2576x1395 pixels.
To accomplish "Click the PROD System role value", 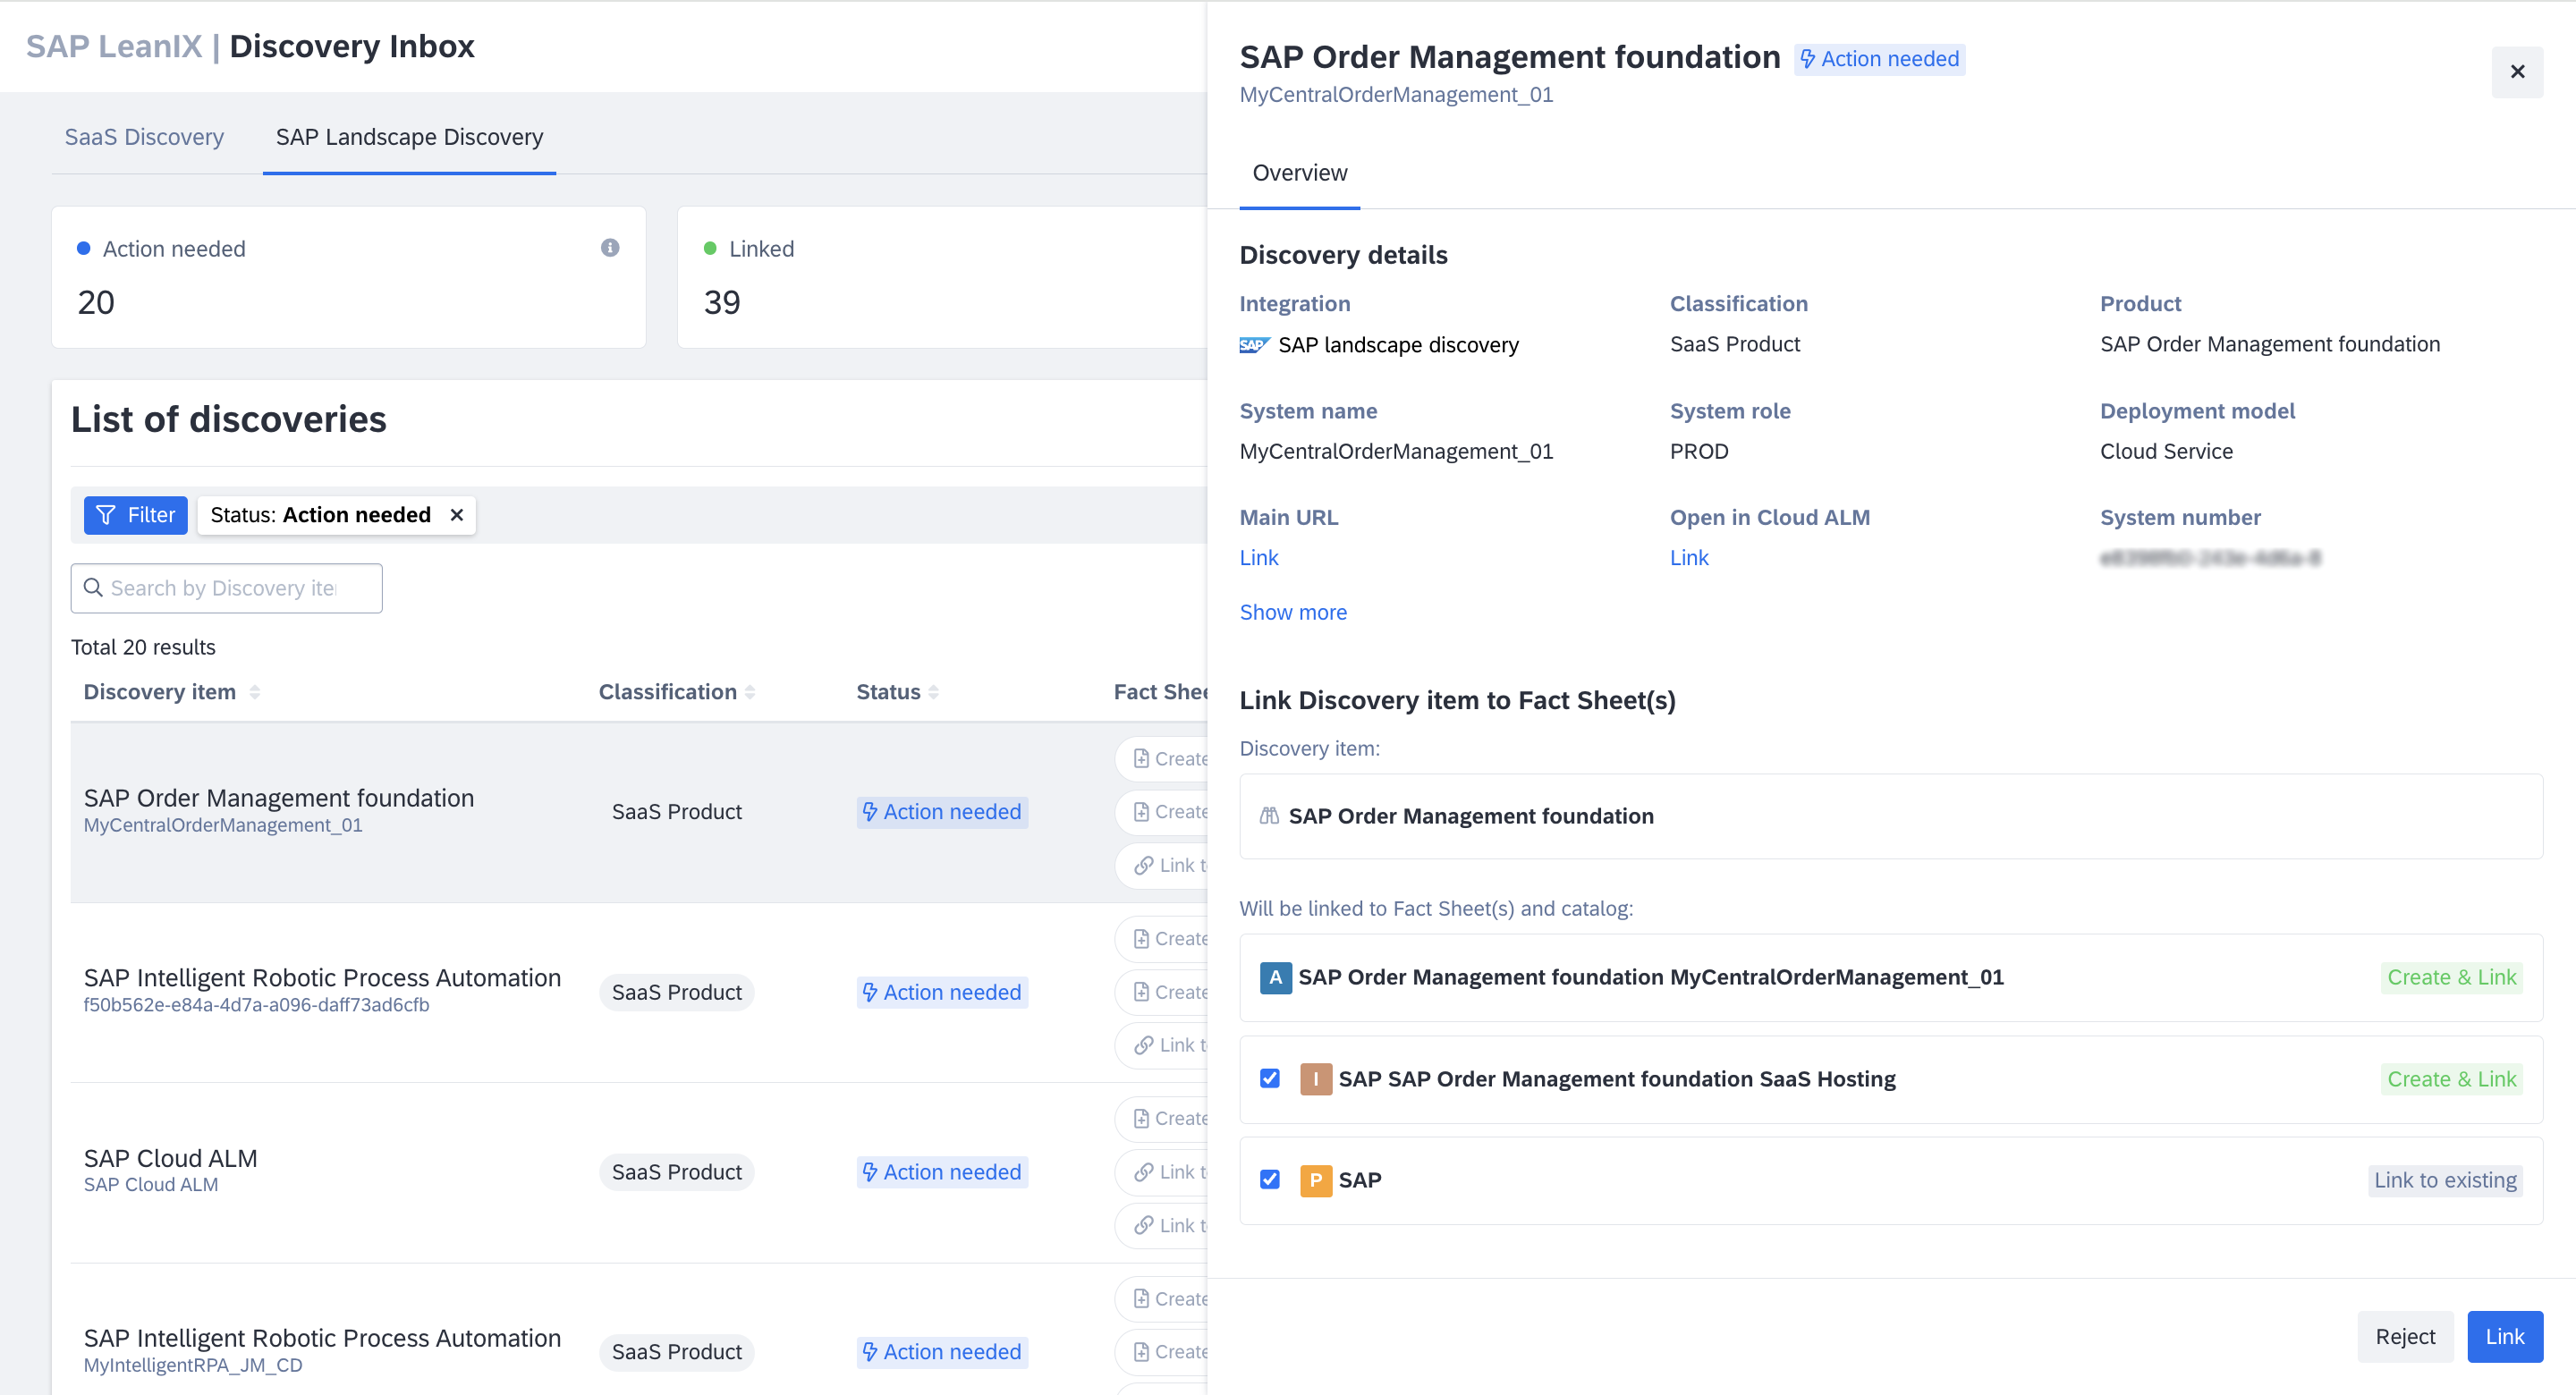I will [1698, 452].
